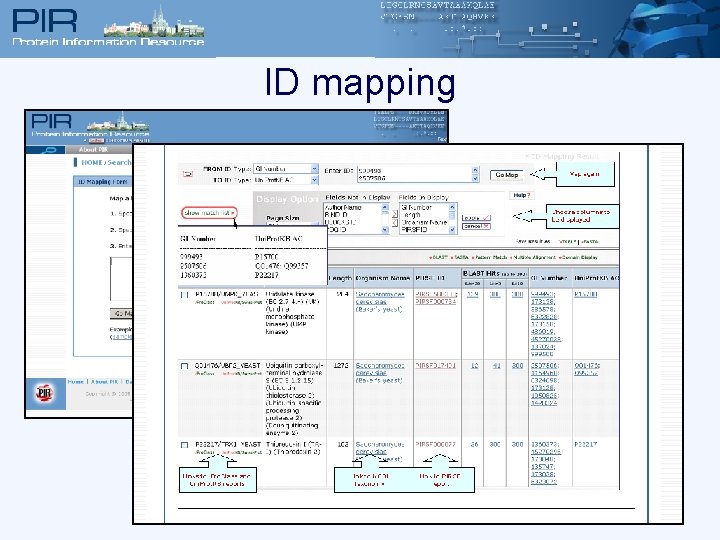Click the Enter ID box scroll-down arrow
The image size is (720, 540).
coord(475,178)
